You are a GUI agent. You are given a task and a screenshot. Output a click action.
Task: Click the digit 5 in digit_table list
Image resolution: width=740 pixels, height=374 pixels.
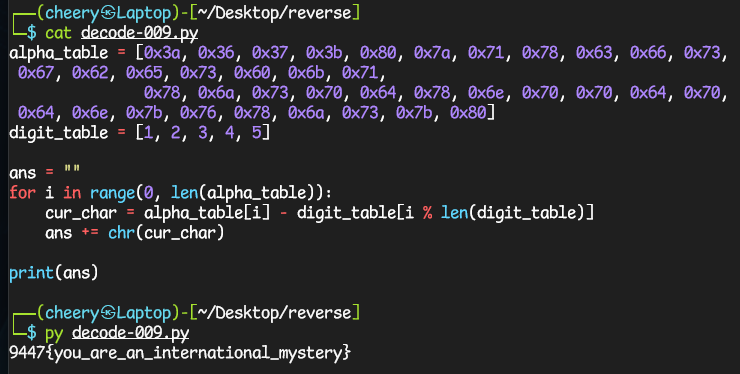257,132
